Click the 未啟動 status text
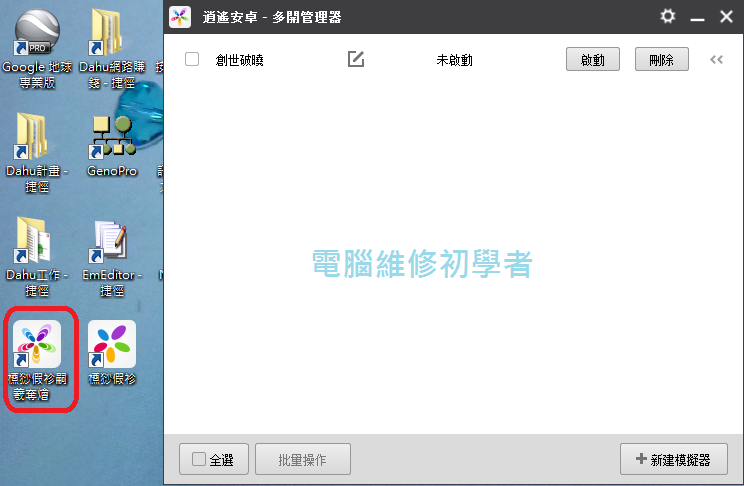The width and height of the screenshot is (744, 486). [x=454, y=60]
